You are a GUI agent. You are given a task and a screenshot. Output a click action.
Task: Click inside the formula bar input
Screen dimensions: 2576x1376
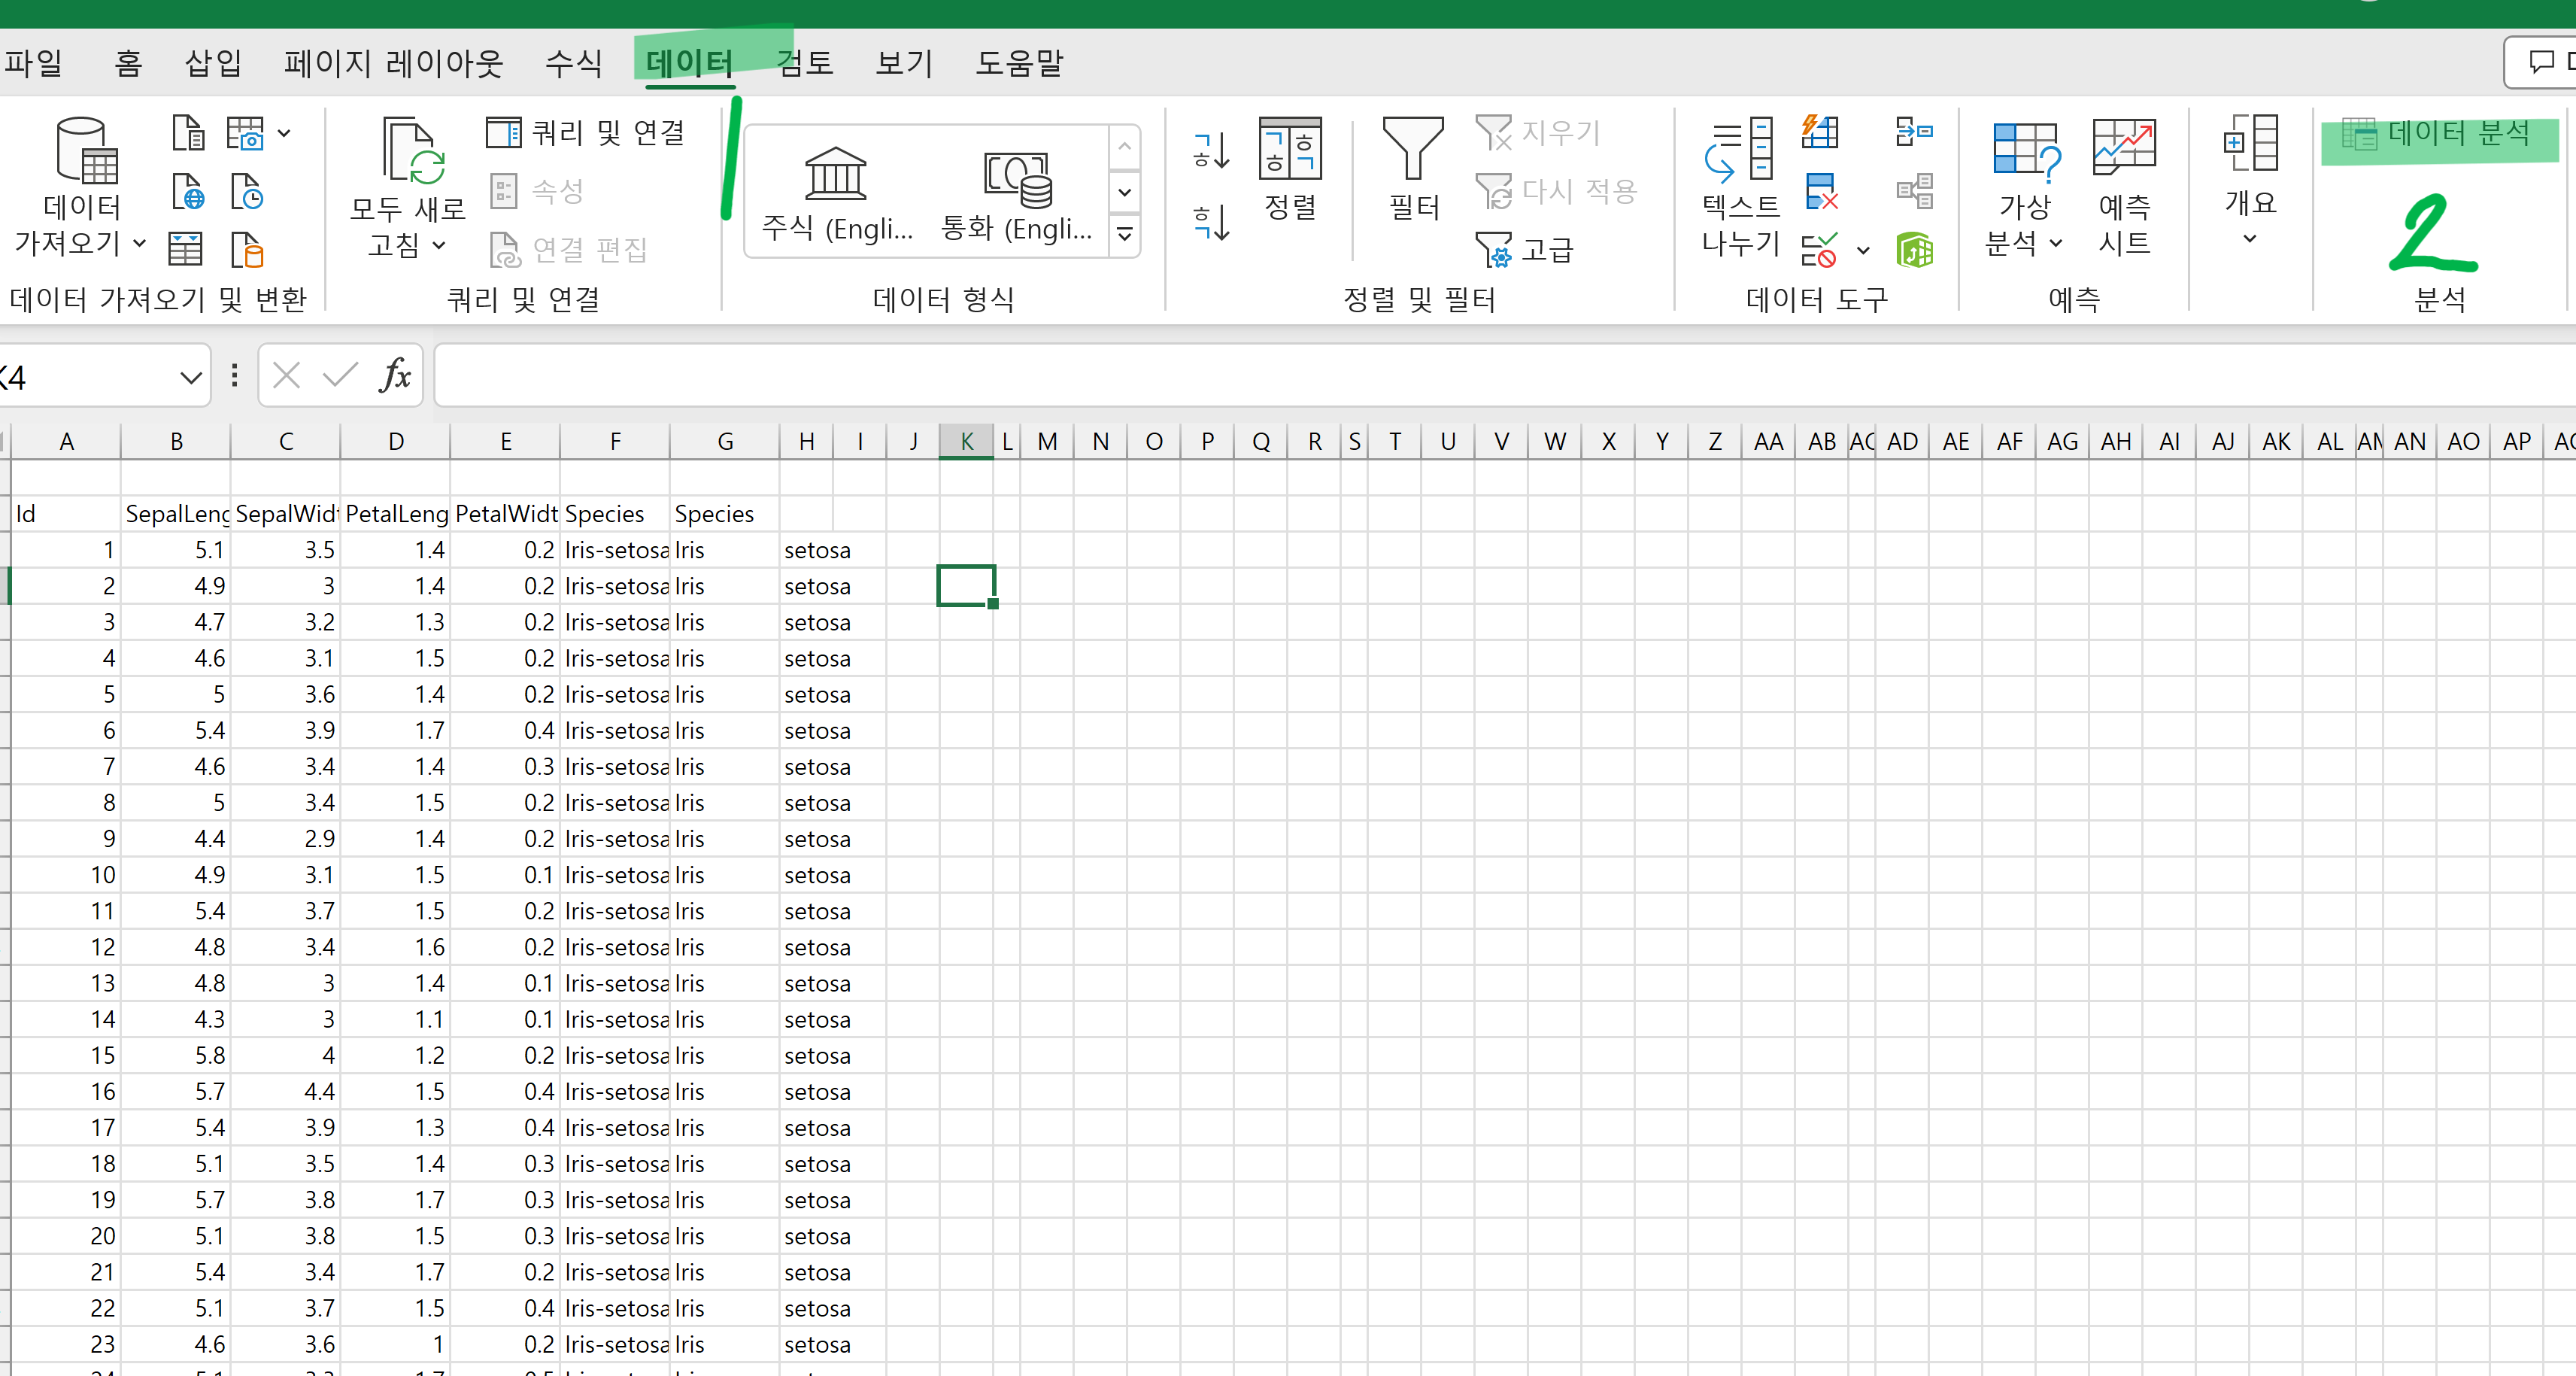(1400, 376)
